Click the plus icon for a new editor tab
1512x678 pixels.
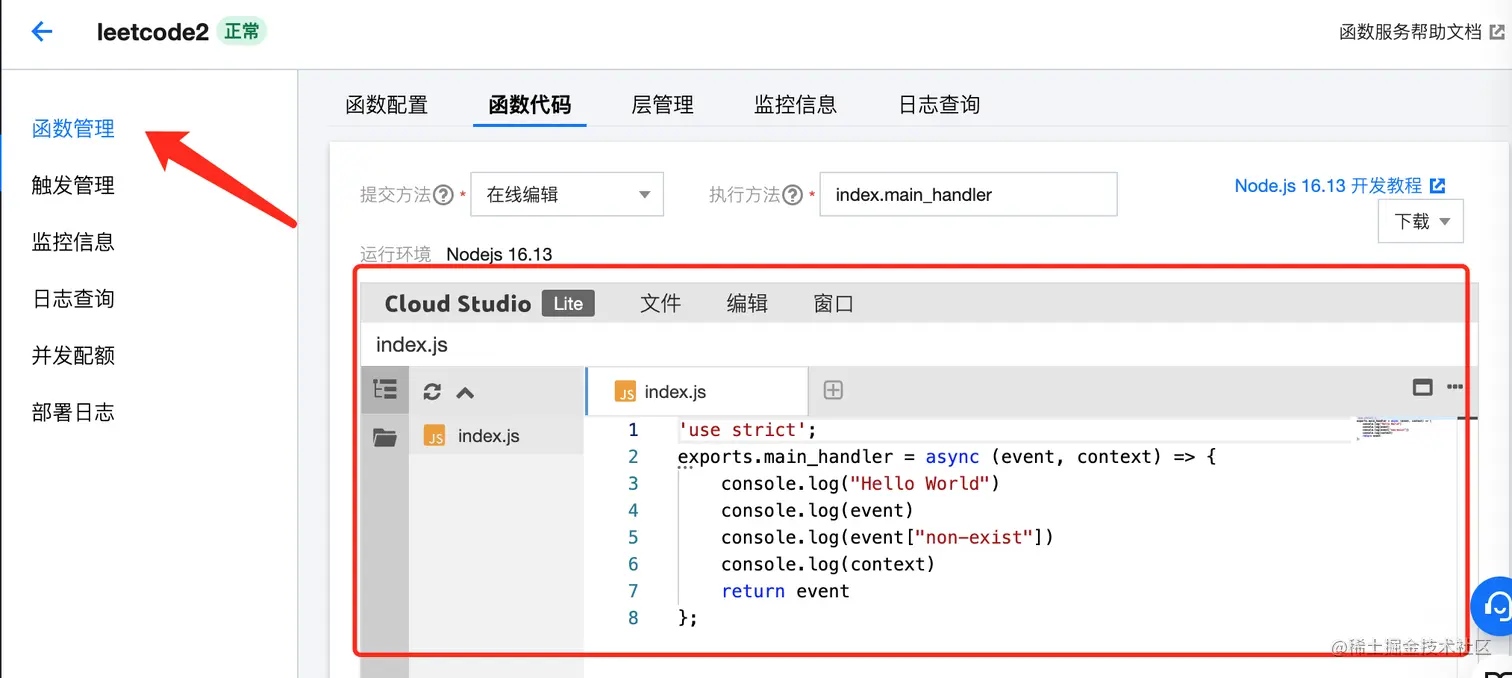click(x=833, y=391)
